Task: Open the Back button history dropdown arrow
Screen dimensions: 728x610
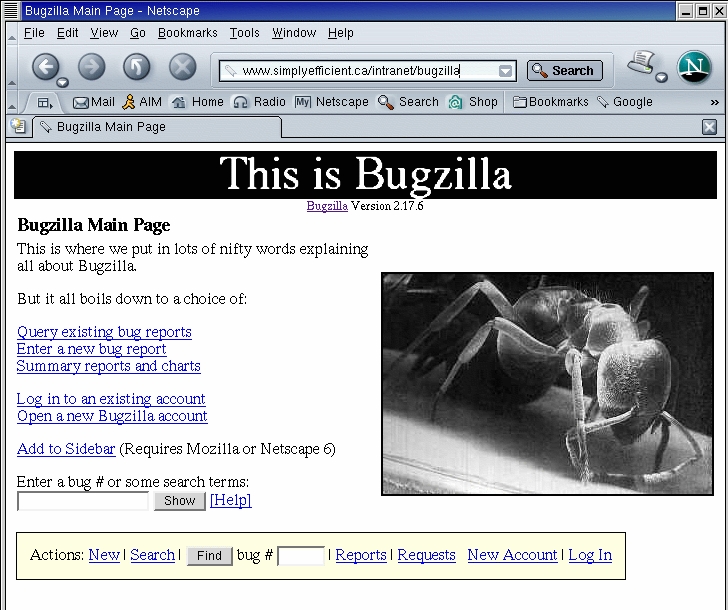Action: [x=62, y=81]
